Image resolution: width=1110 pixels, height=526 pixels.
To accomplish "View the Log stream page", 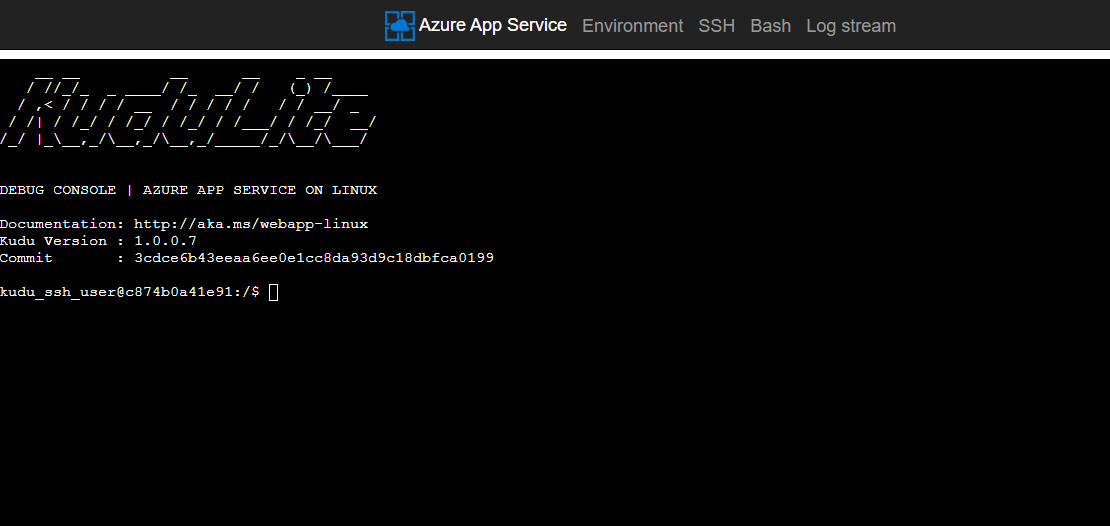I will click(x=850, y=26).
